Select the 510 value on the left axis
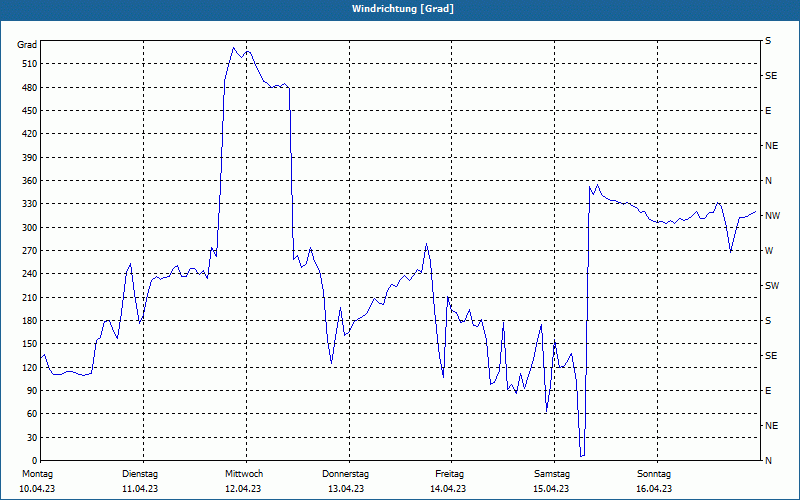The width and height of the screenshot is (800, 500). (x=29, y=64)
